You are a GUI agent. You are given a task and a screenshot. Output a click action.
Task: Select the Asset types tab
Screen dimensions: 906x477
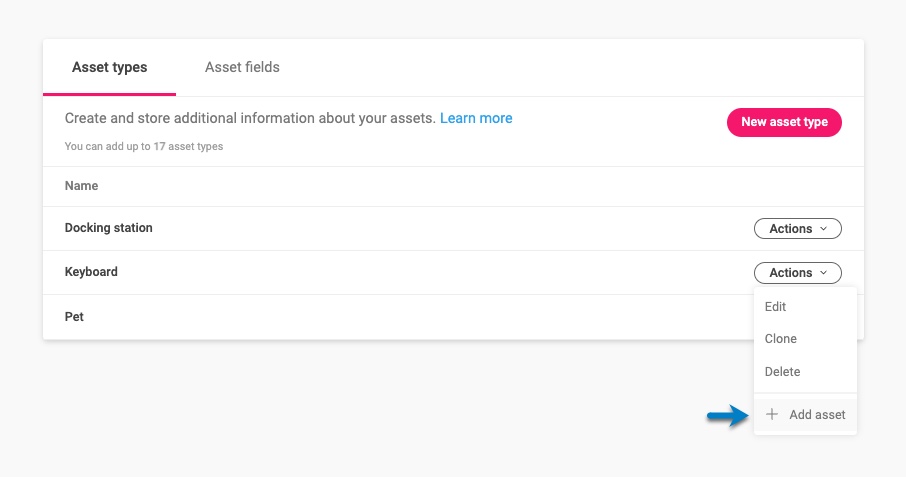coord(109,68)
